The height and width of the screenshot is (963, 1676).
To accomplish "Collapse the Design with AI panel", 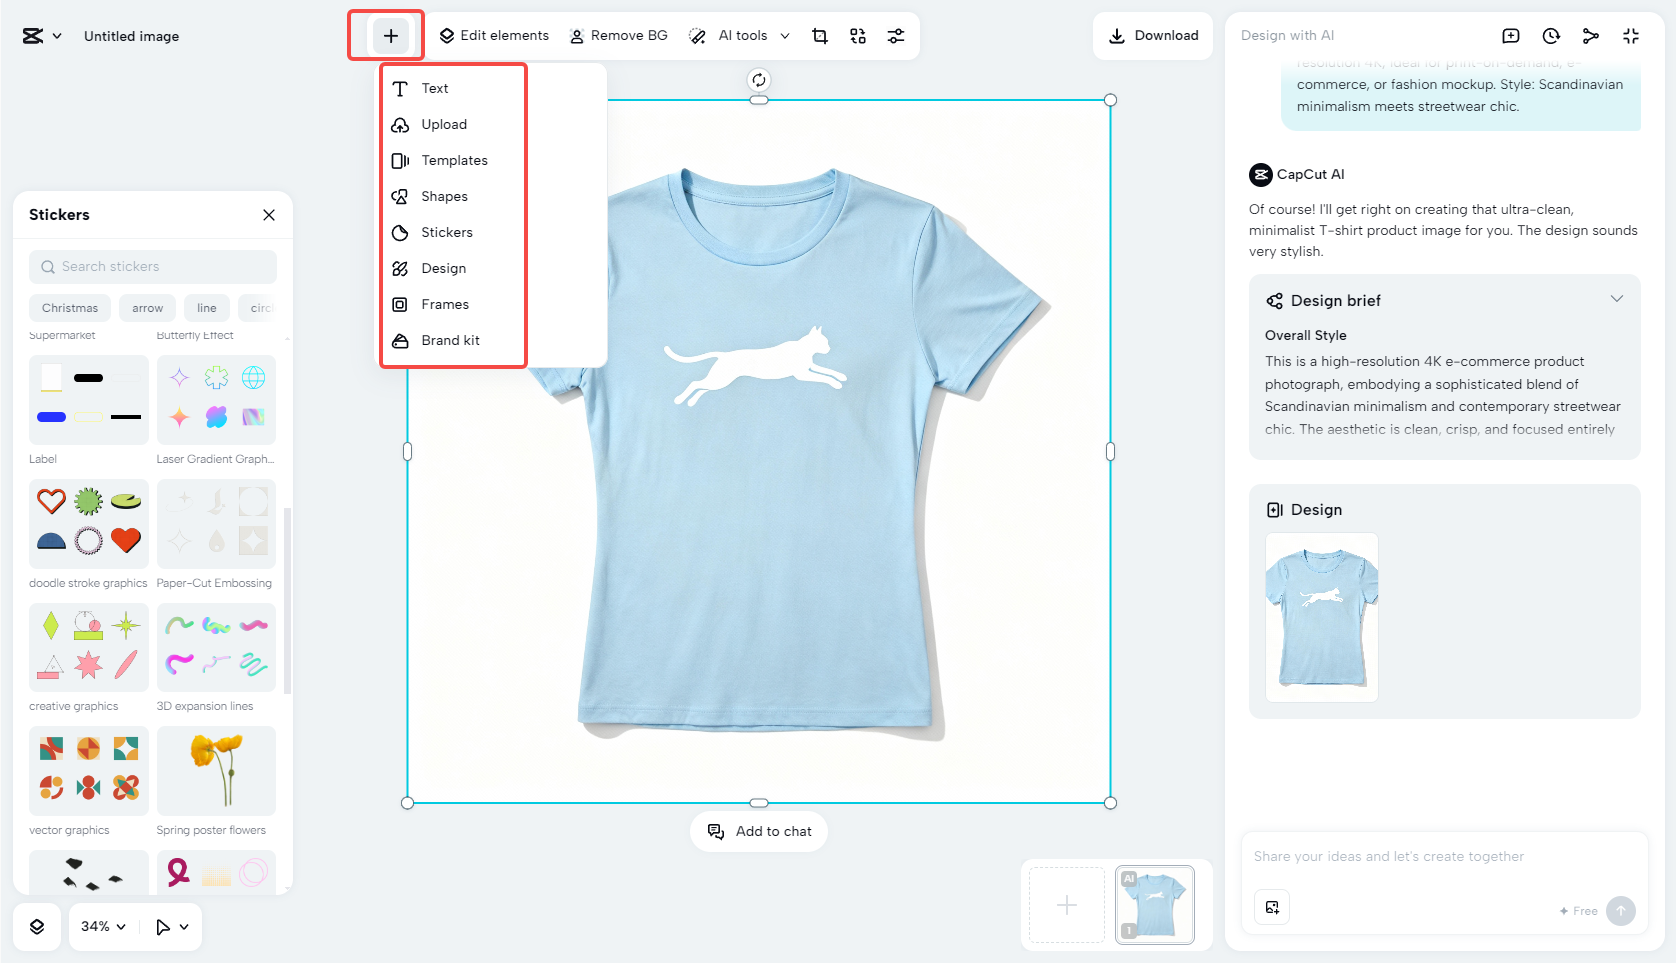I will [x=1631, y=36].
